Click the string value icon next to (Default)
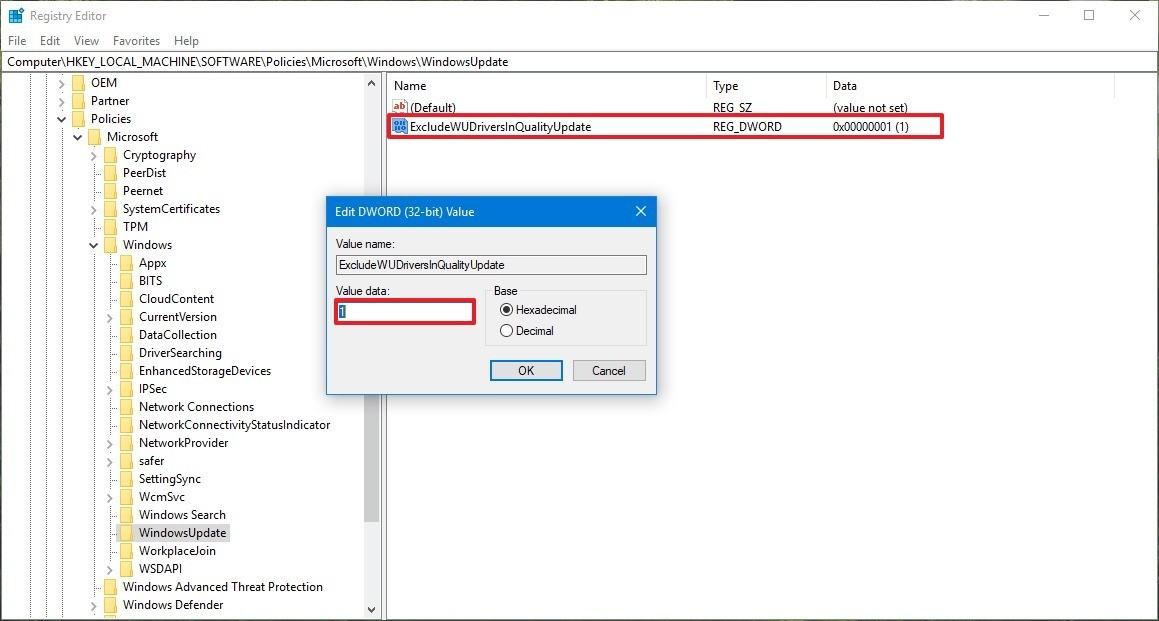 [399, 107]
